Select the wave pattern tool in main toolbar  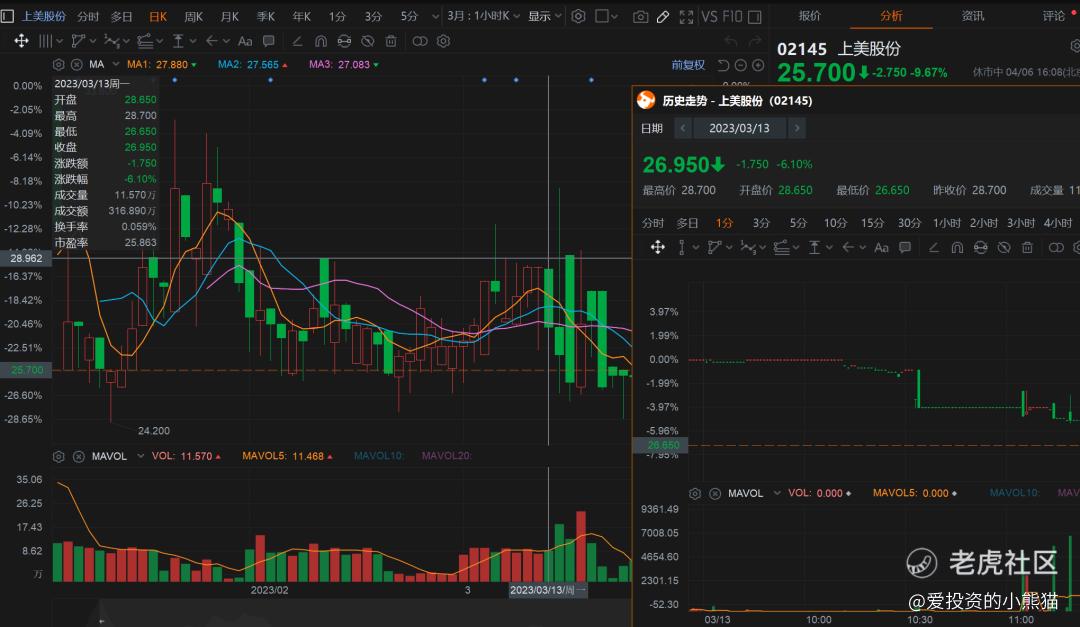click(x=112, y=41)
